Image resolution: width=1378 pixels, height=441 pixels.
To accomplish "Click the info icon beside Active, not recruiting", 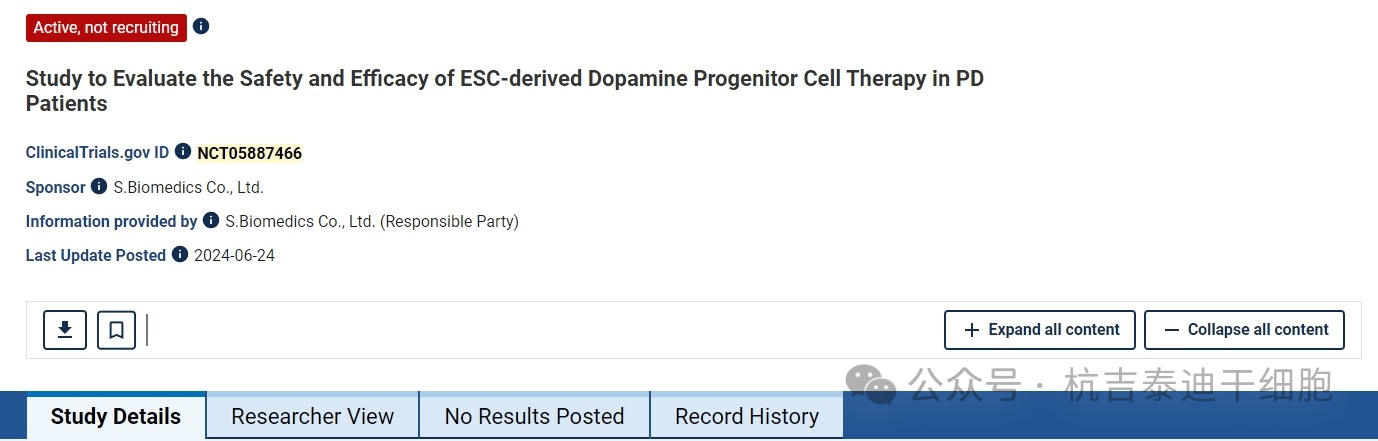I will click(x=201, y=26).
